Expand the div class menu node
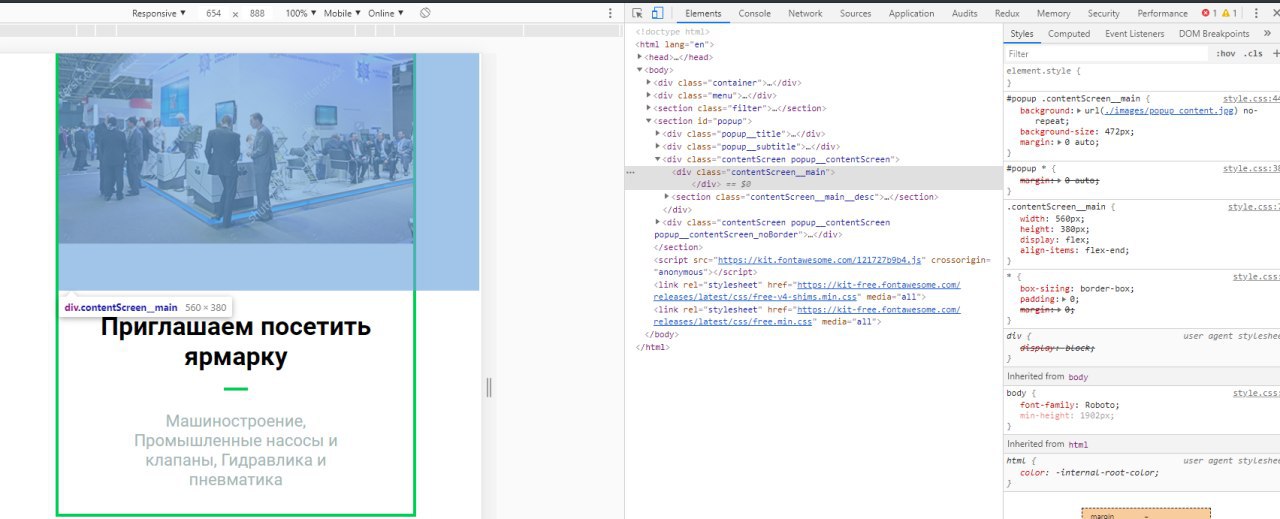 click(648, 96)
